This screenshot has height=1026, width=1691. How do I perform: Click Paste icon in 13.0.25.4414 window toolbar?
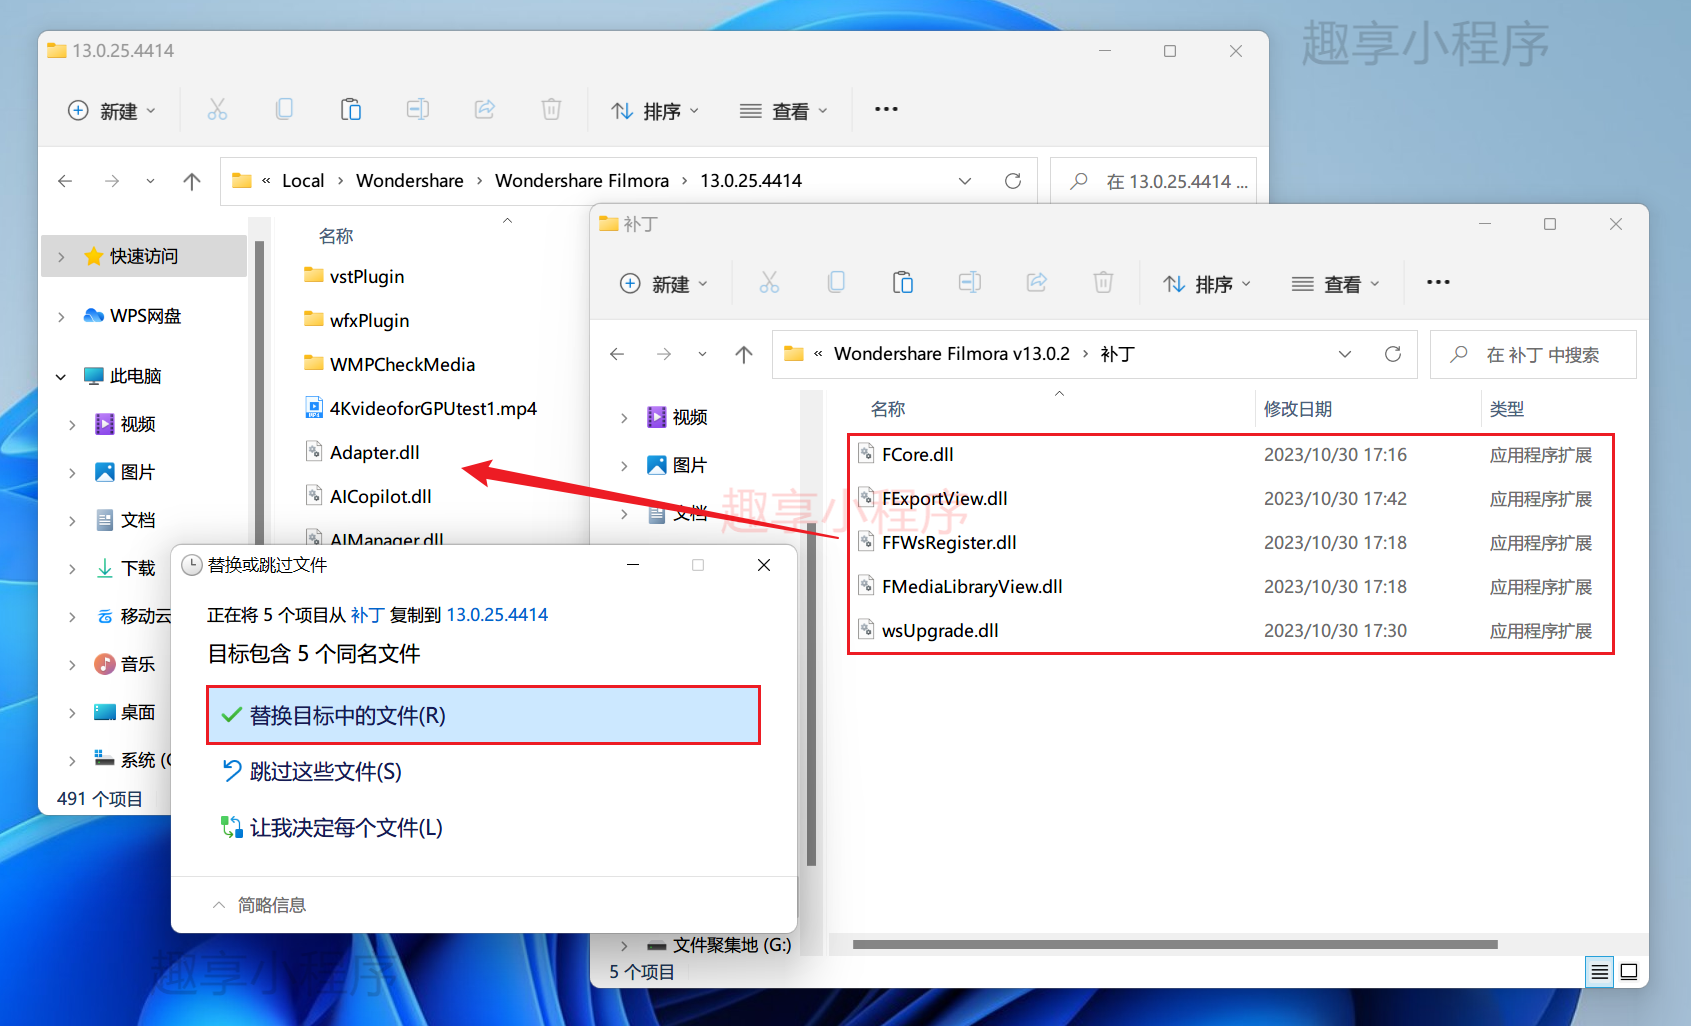coord(351,110)
